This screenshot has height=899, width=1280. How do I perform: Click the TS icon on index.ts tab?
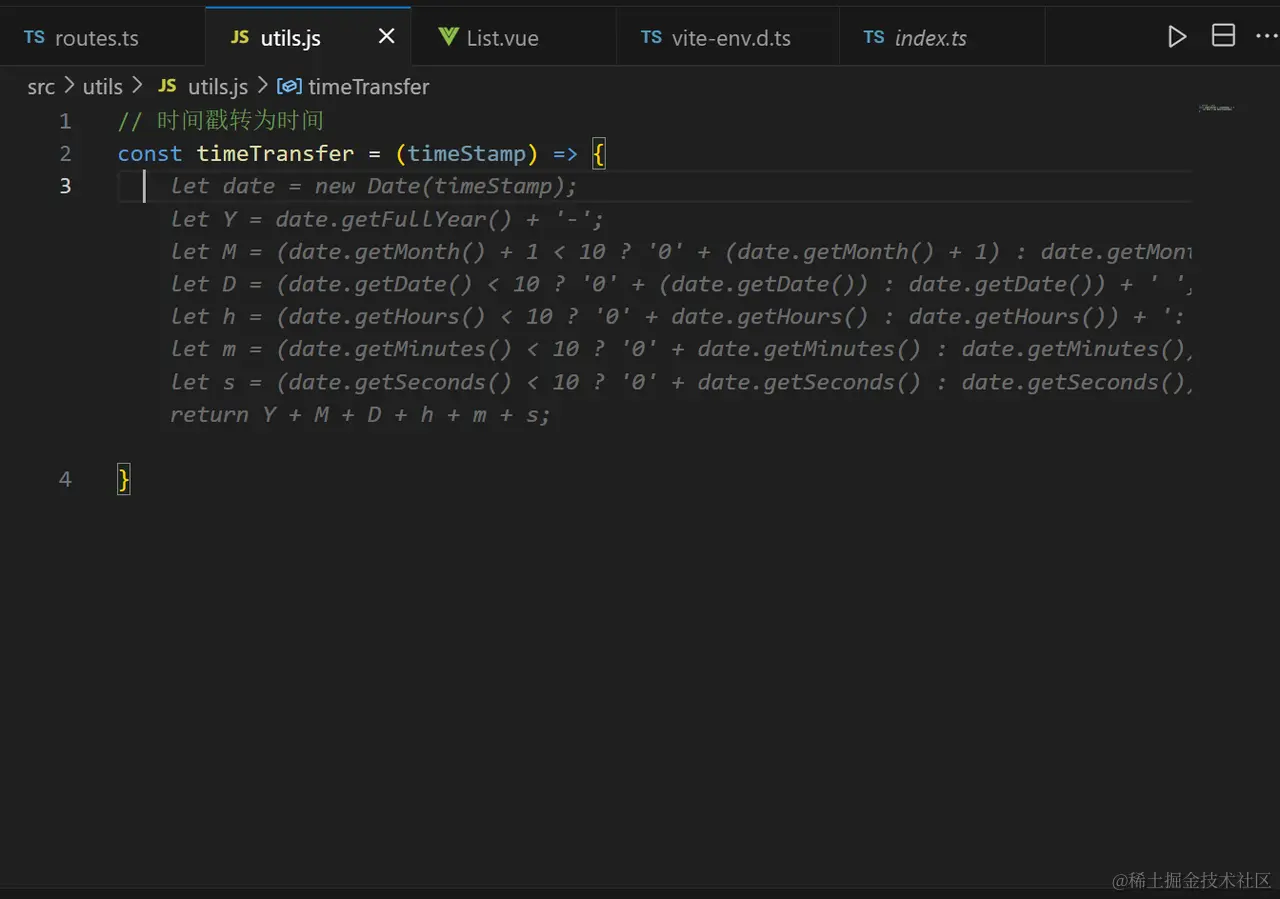pyautogui.click(x=874, y=37)
